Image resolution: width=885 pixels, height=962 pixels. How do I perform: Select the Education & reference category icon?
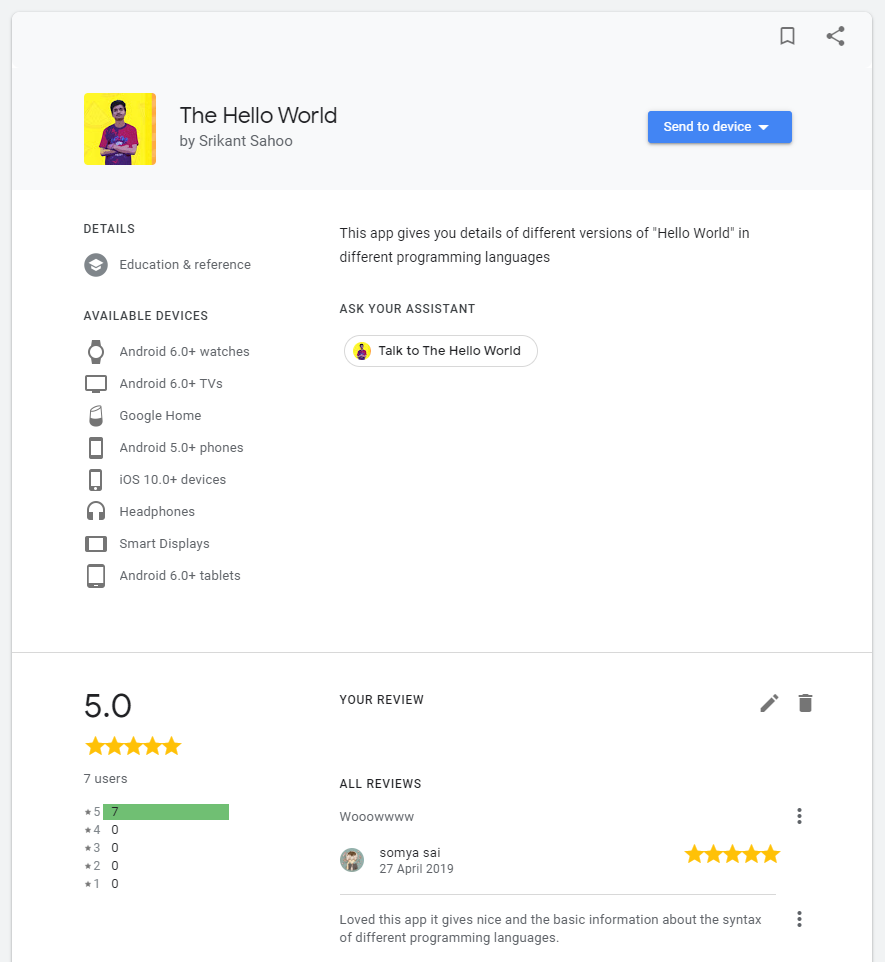pos(95,265)
